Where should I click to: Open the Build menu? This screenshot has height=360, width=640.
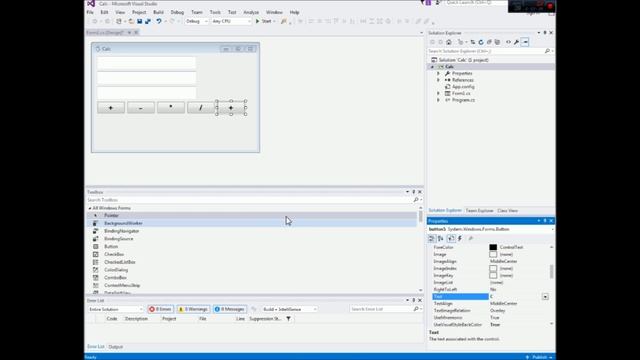[x=158, y=12]
